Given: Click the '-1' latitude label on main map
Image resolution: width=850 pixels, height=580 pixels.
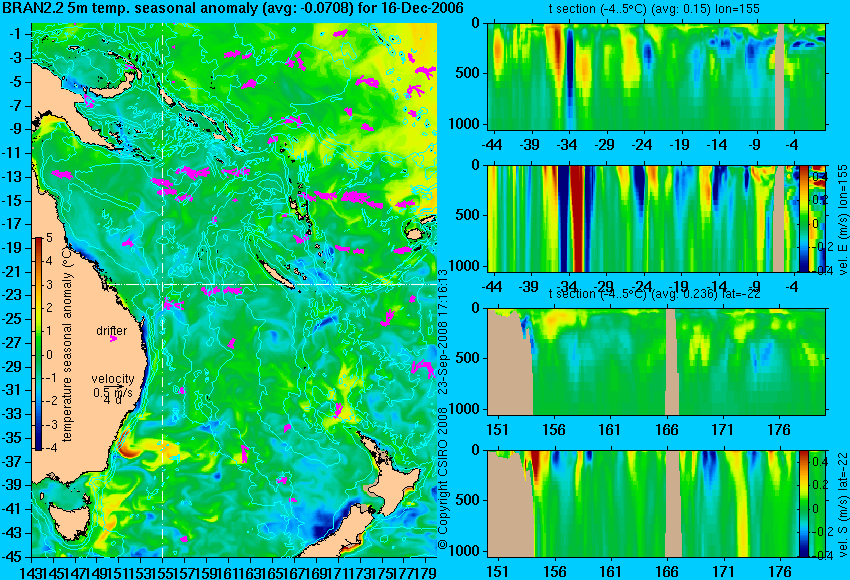Looking at the screenshot, I should point(16,34).
